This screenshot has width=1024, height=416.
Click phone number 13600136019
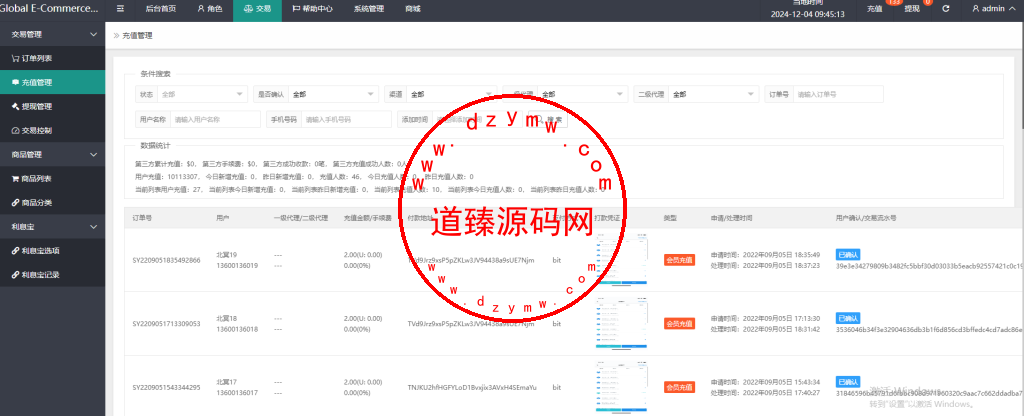pyautogui.click(x=237, y=266)
